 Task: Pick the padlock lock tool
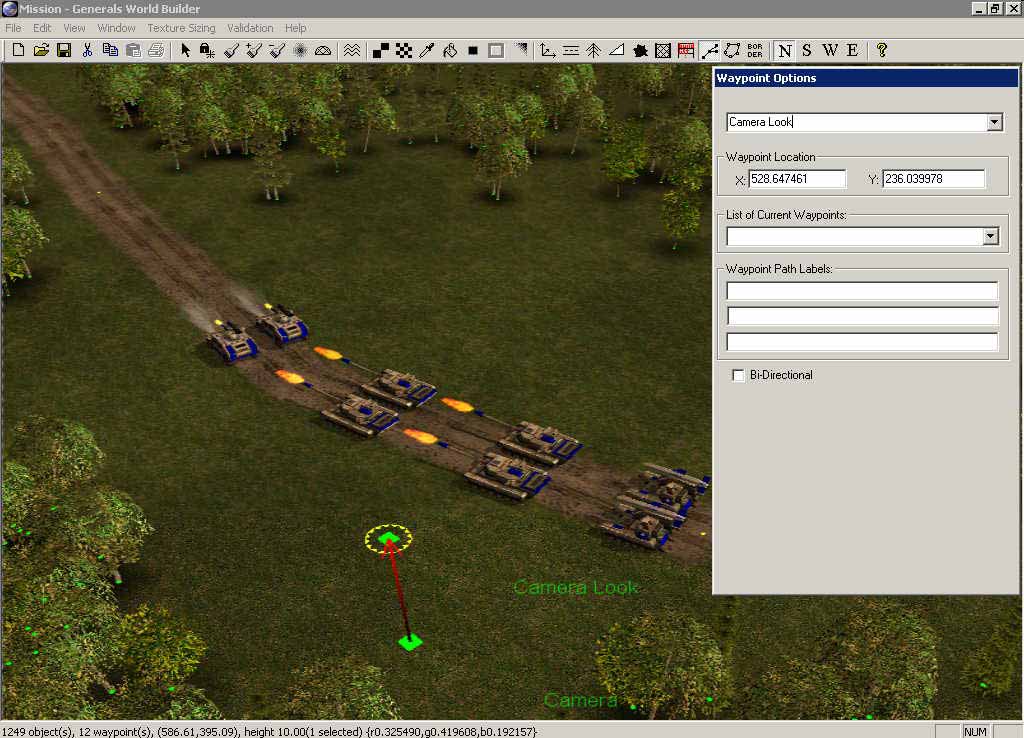click(x=208, y=50)
